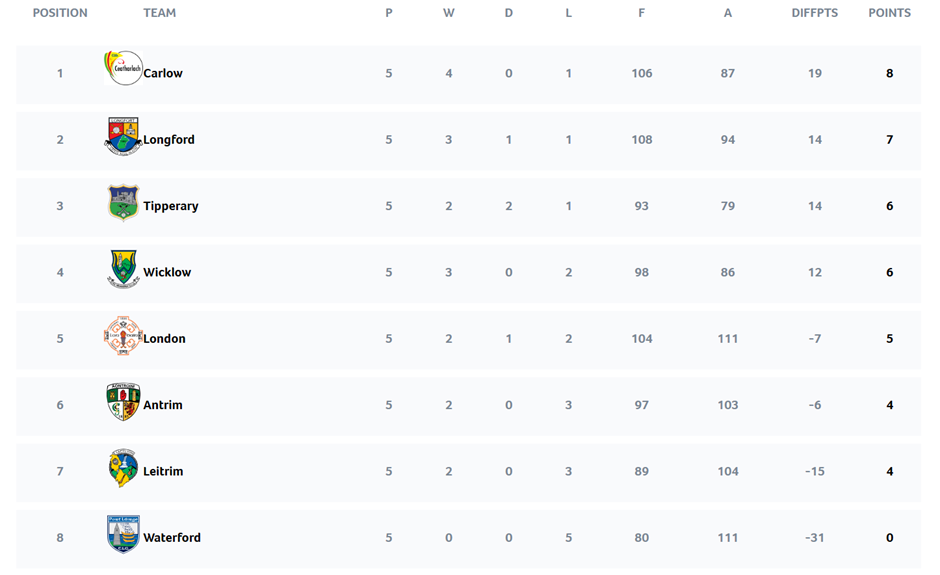Open the Carlow team name link
Viewport: 940px width, 575px height.
point(163,73)
